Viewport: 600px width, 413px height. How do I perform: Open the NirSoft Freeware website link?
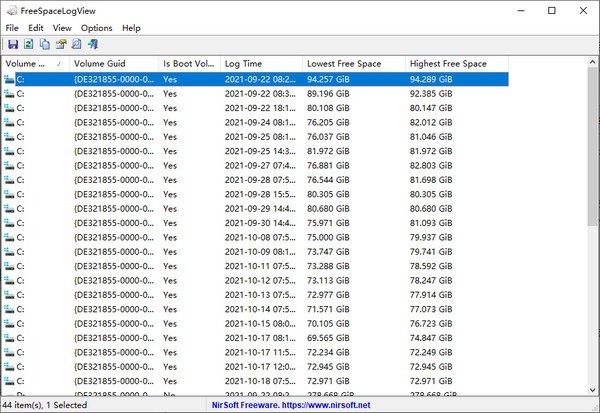[x=291, y=405]
